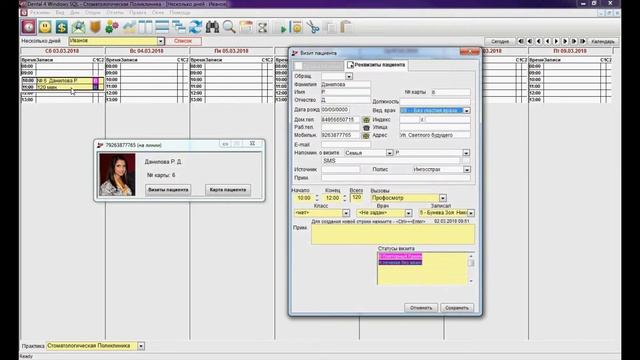Switch to the first tab in visit dialog
Viewport: 640px width, 360px height.
coord(319,65)
